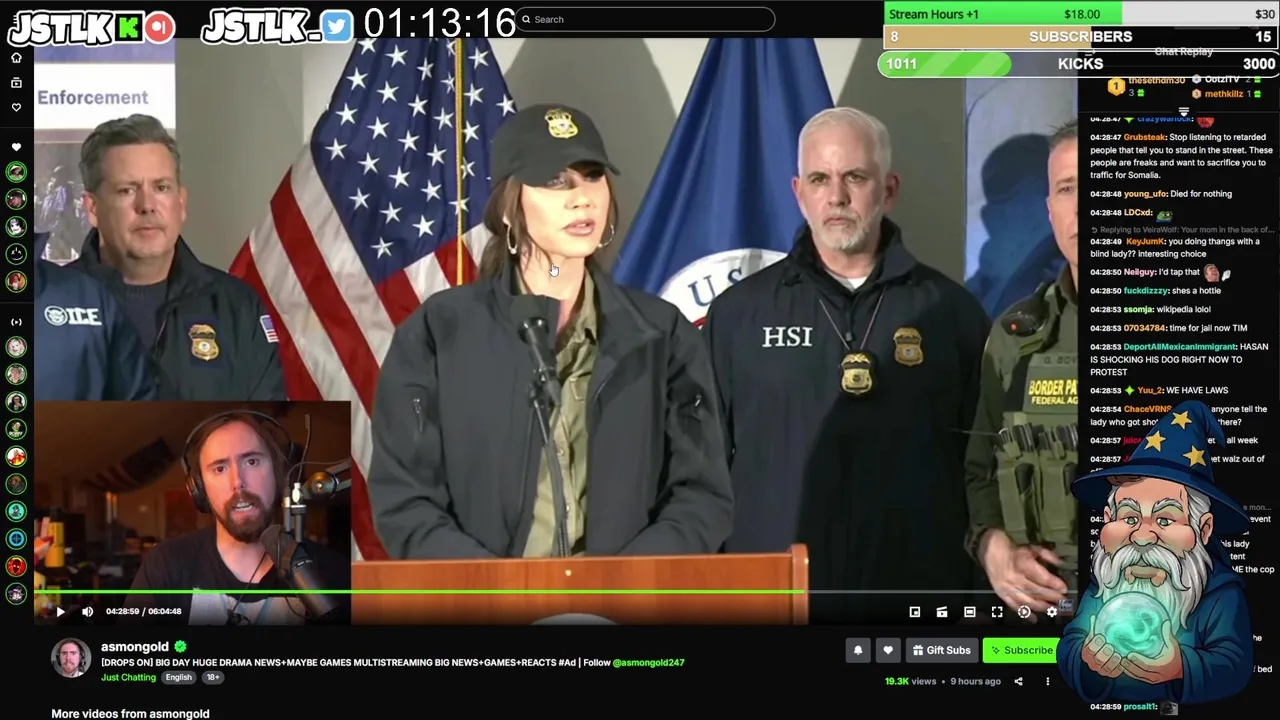Viewport: 1280px width, 720px height.
Task: Share the video using the share icon
Action: pyautogui.click(x=1018, y=682)
